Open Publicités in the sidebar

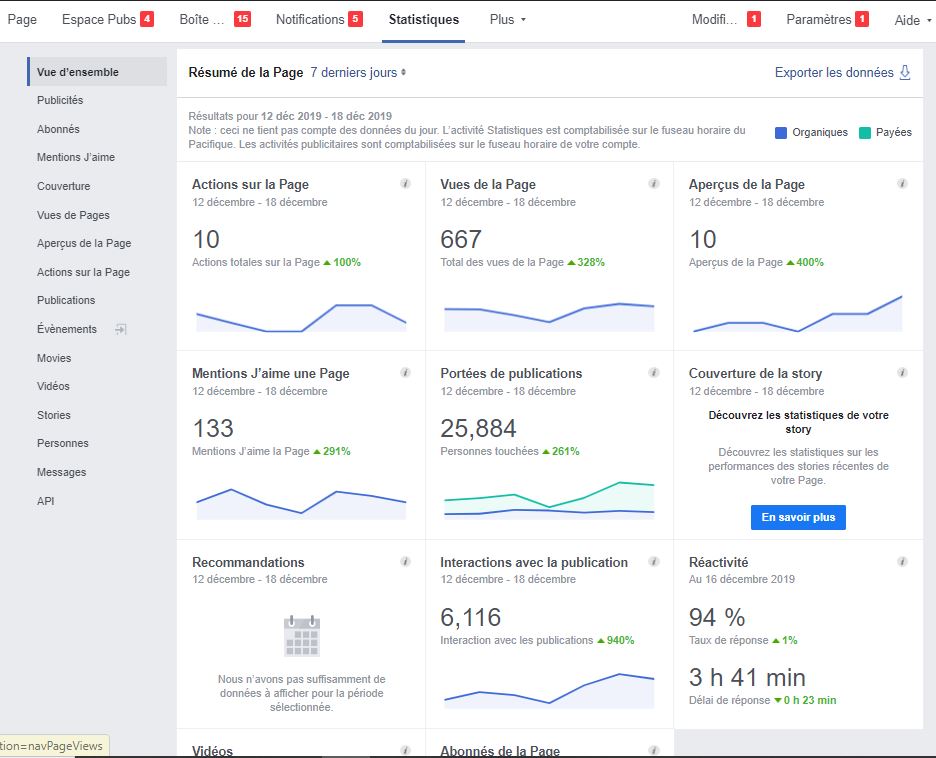60,100
